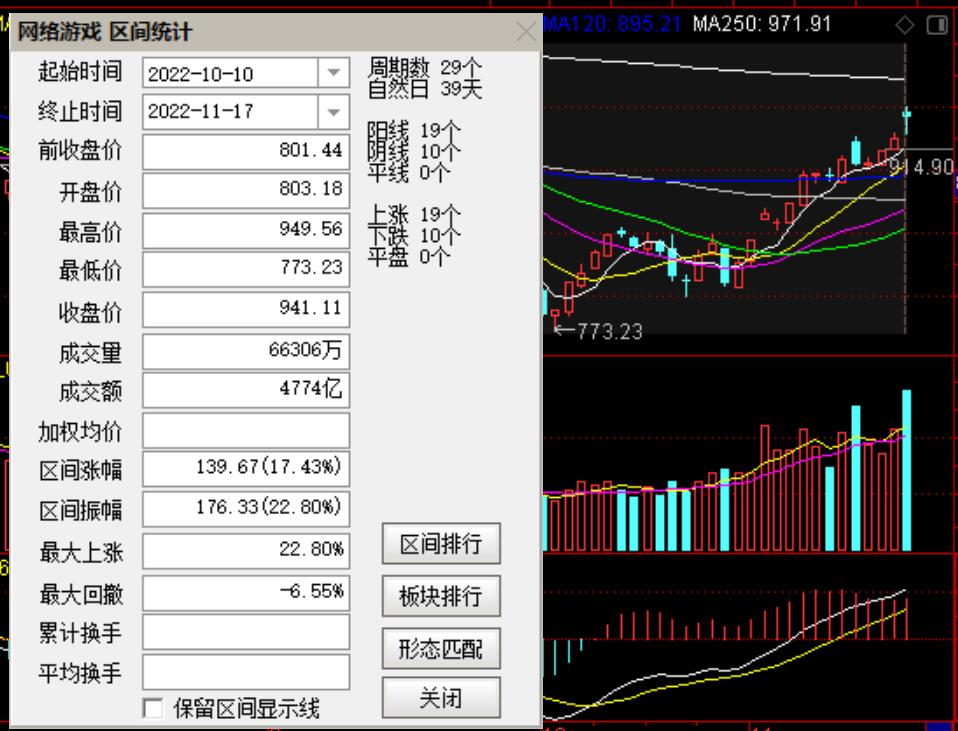
Task: Click the 最高价 value 949.56
Action: click(246, 230)
